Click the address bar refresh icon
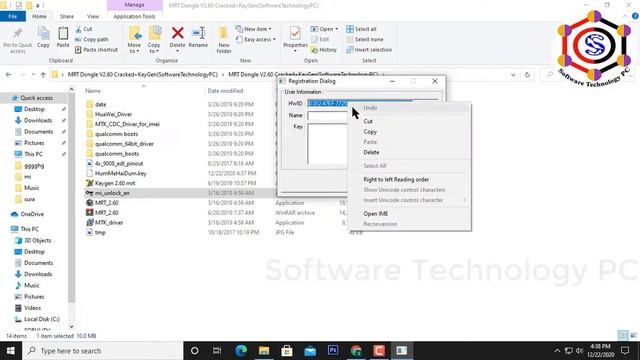640x360 pixels. 527,75
